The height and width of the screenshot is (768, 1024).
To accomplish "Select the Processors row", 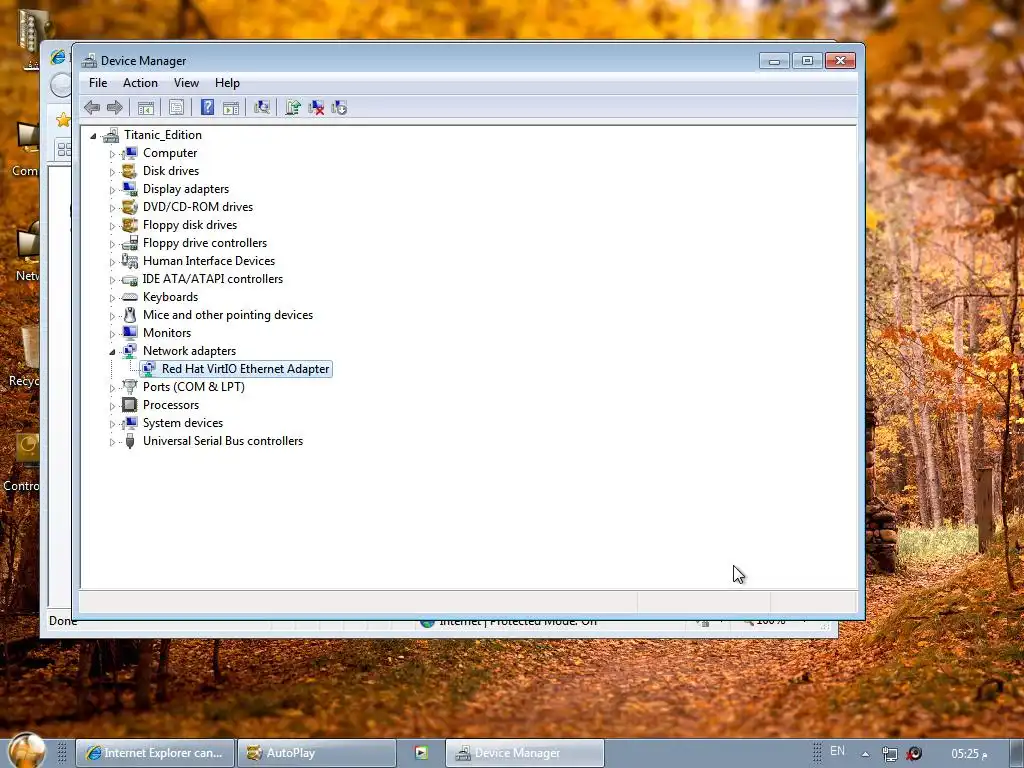I will coord(170,405).
